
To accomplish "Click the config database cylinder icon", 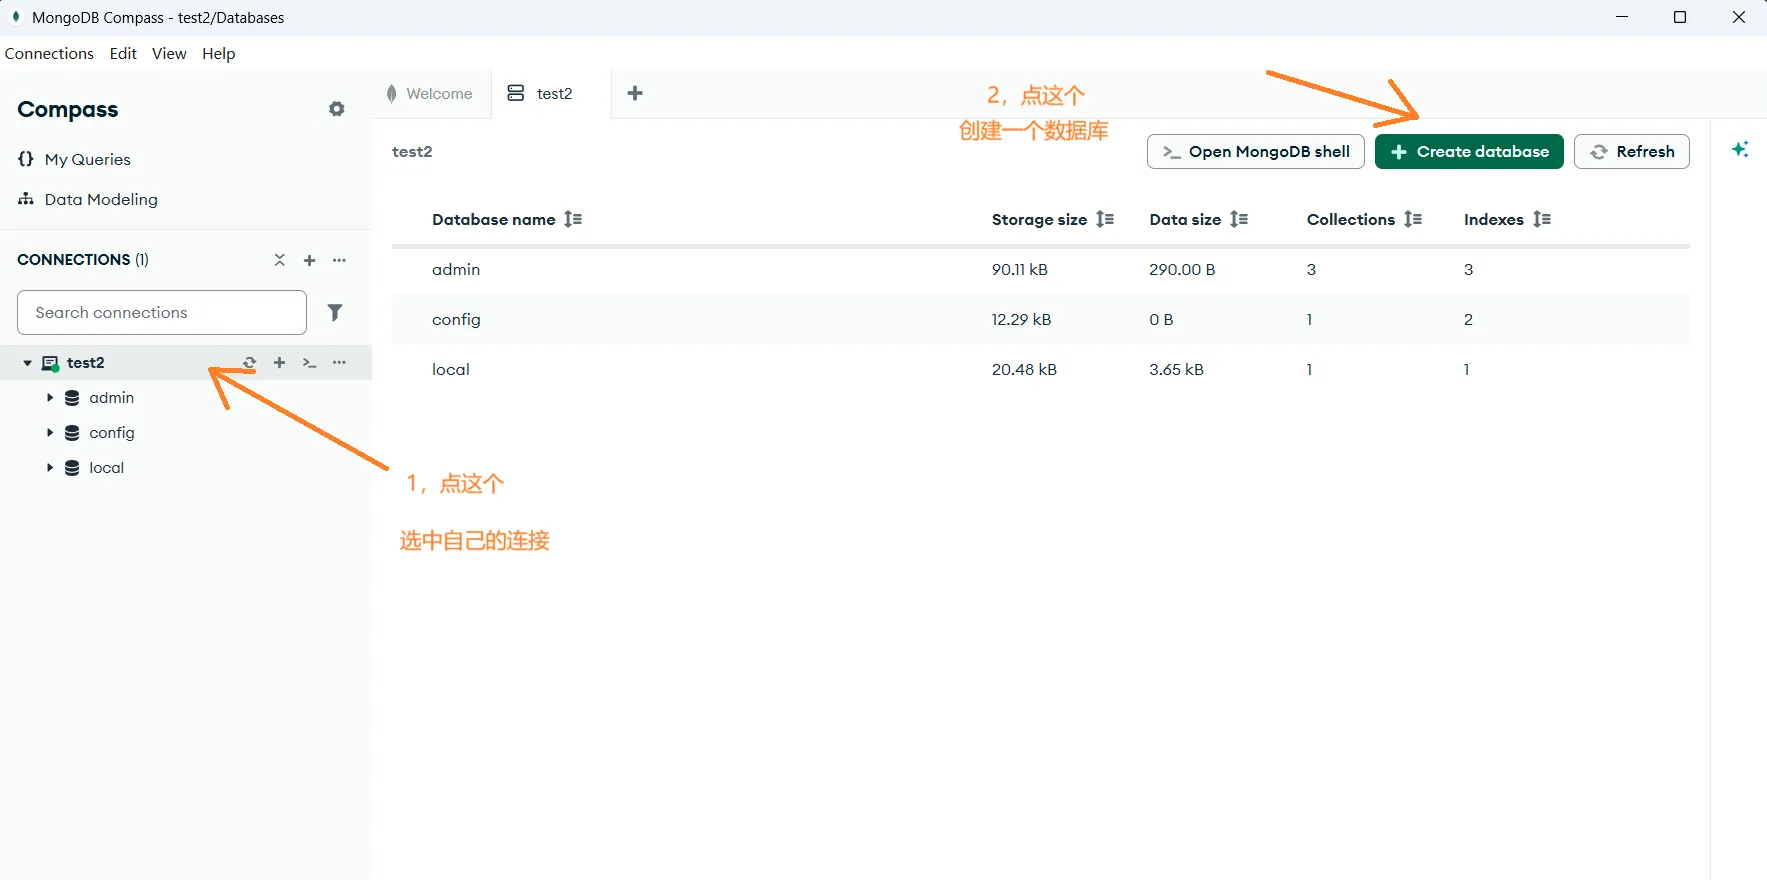I will point(72,433).
